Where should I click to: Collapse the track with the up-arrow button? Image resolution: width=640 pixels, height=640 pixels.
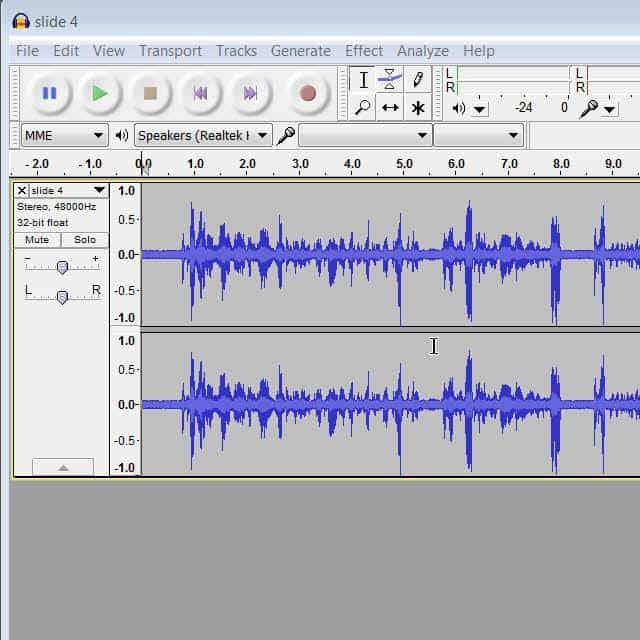tap(63, 467)
